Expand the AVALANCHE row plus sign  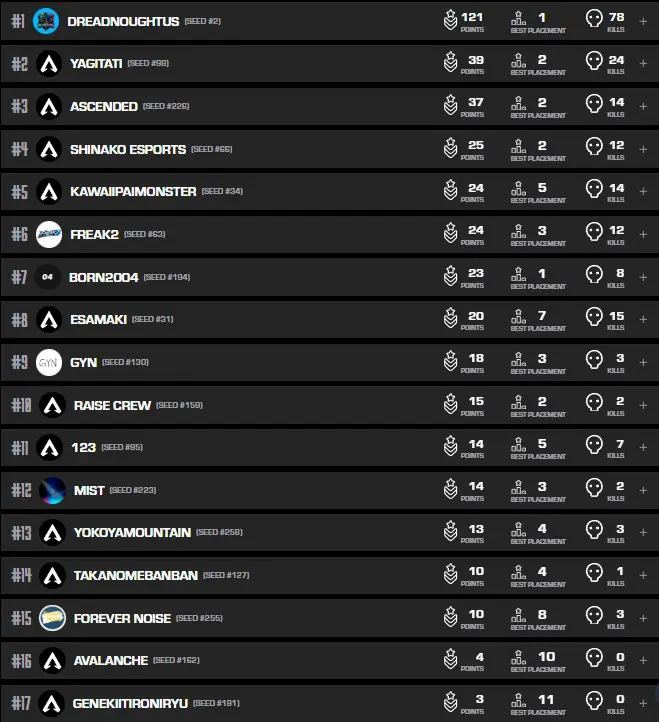click(643, 660)
